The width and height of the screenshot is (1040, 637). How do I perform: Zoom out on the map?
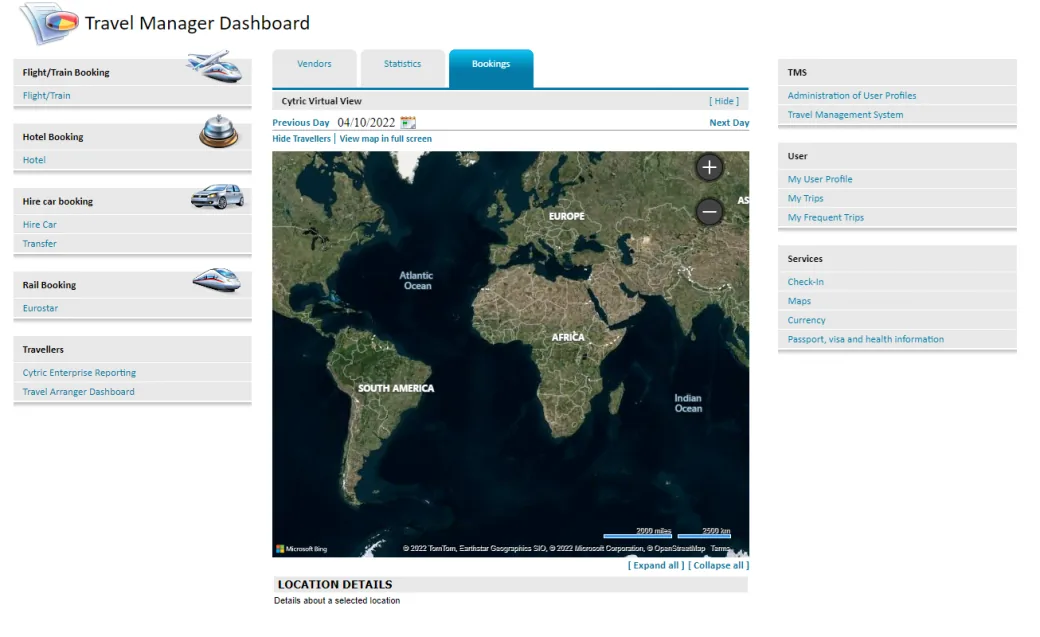coord(709,212)
